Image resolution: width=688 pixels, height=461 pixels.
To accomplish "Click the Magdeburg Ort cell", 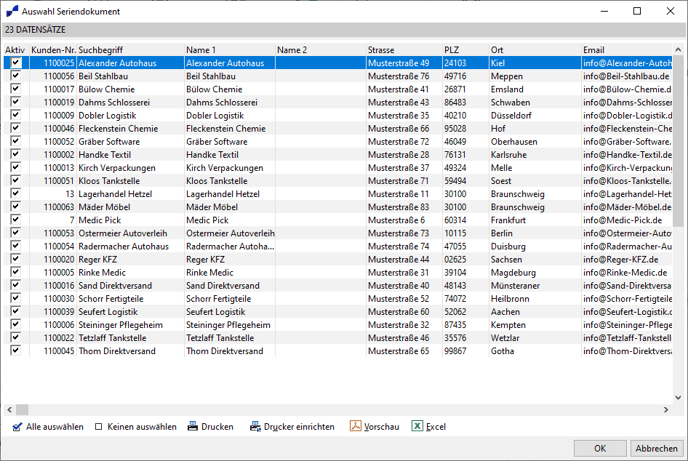I will (x=535, y=272).
